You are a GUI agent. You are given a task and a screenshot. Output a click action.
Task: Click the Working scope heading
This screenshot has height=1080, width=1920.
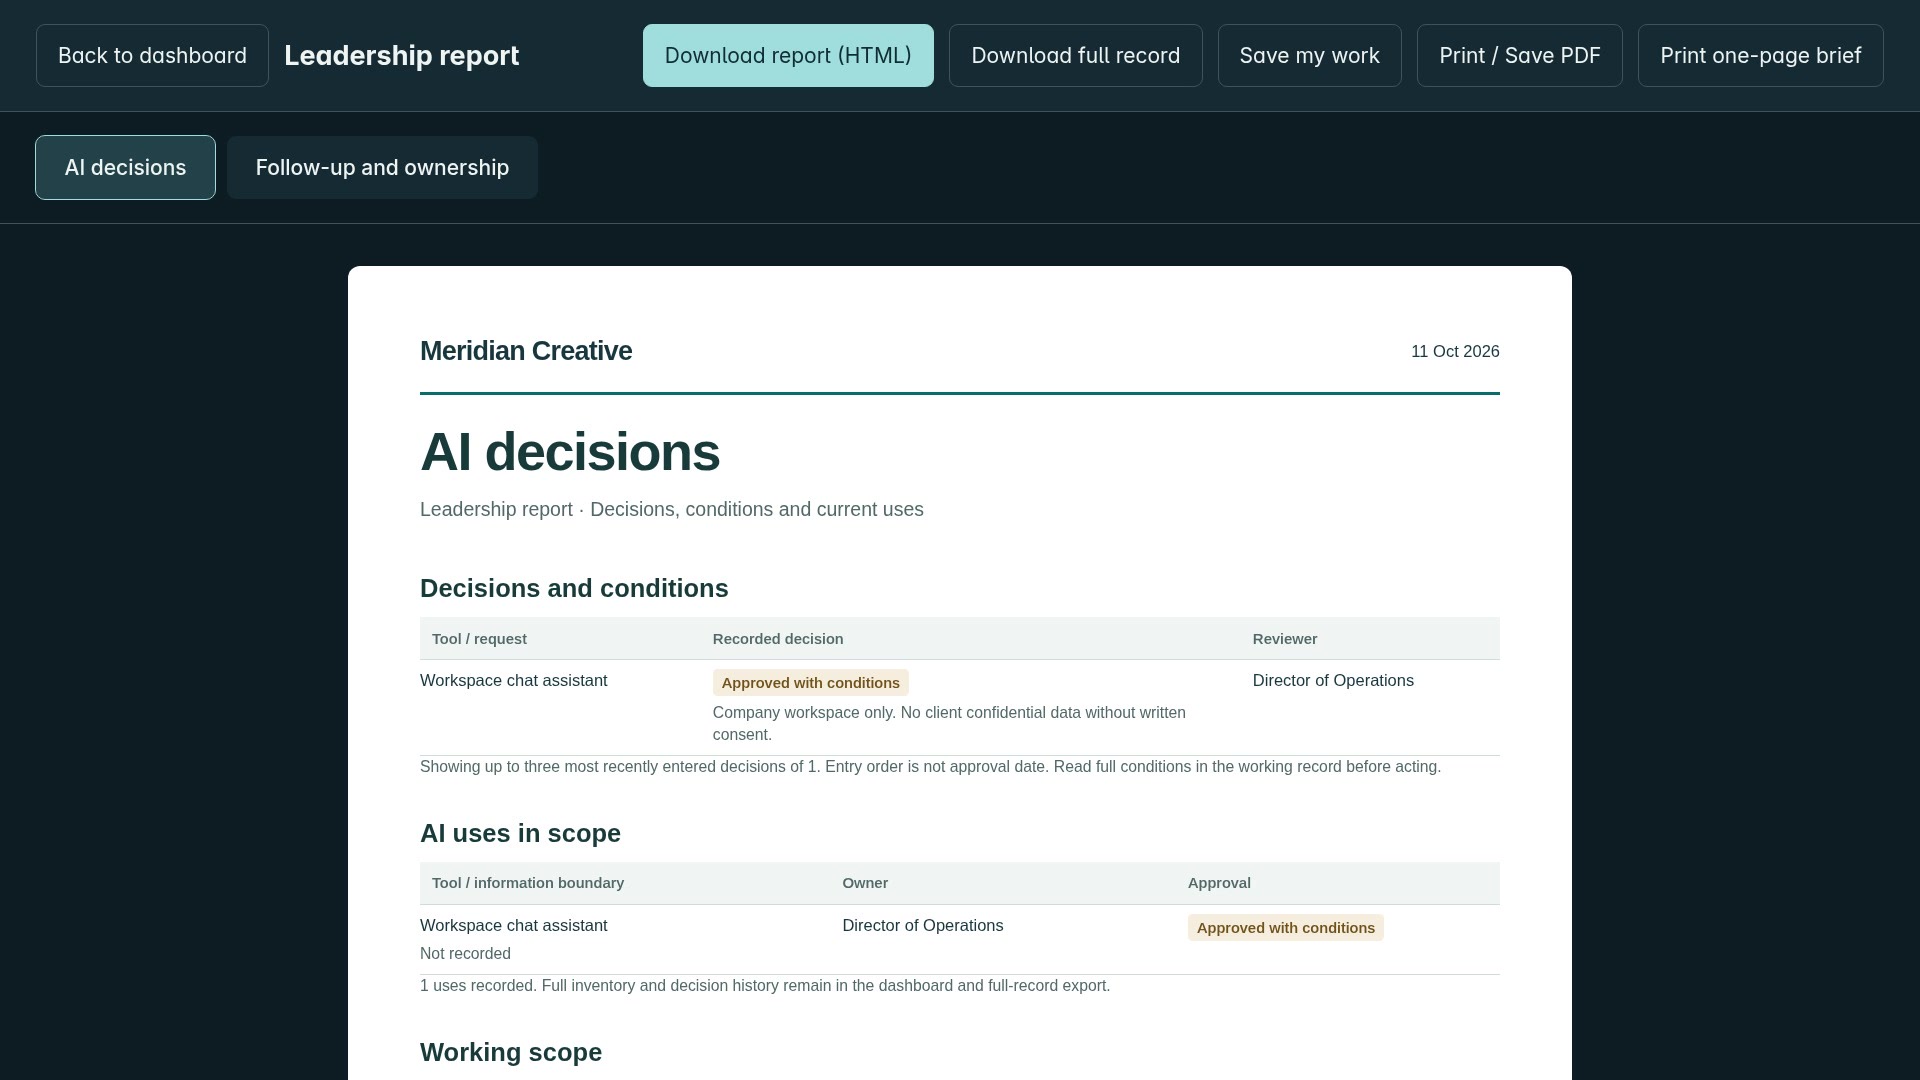(511, 1052)
